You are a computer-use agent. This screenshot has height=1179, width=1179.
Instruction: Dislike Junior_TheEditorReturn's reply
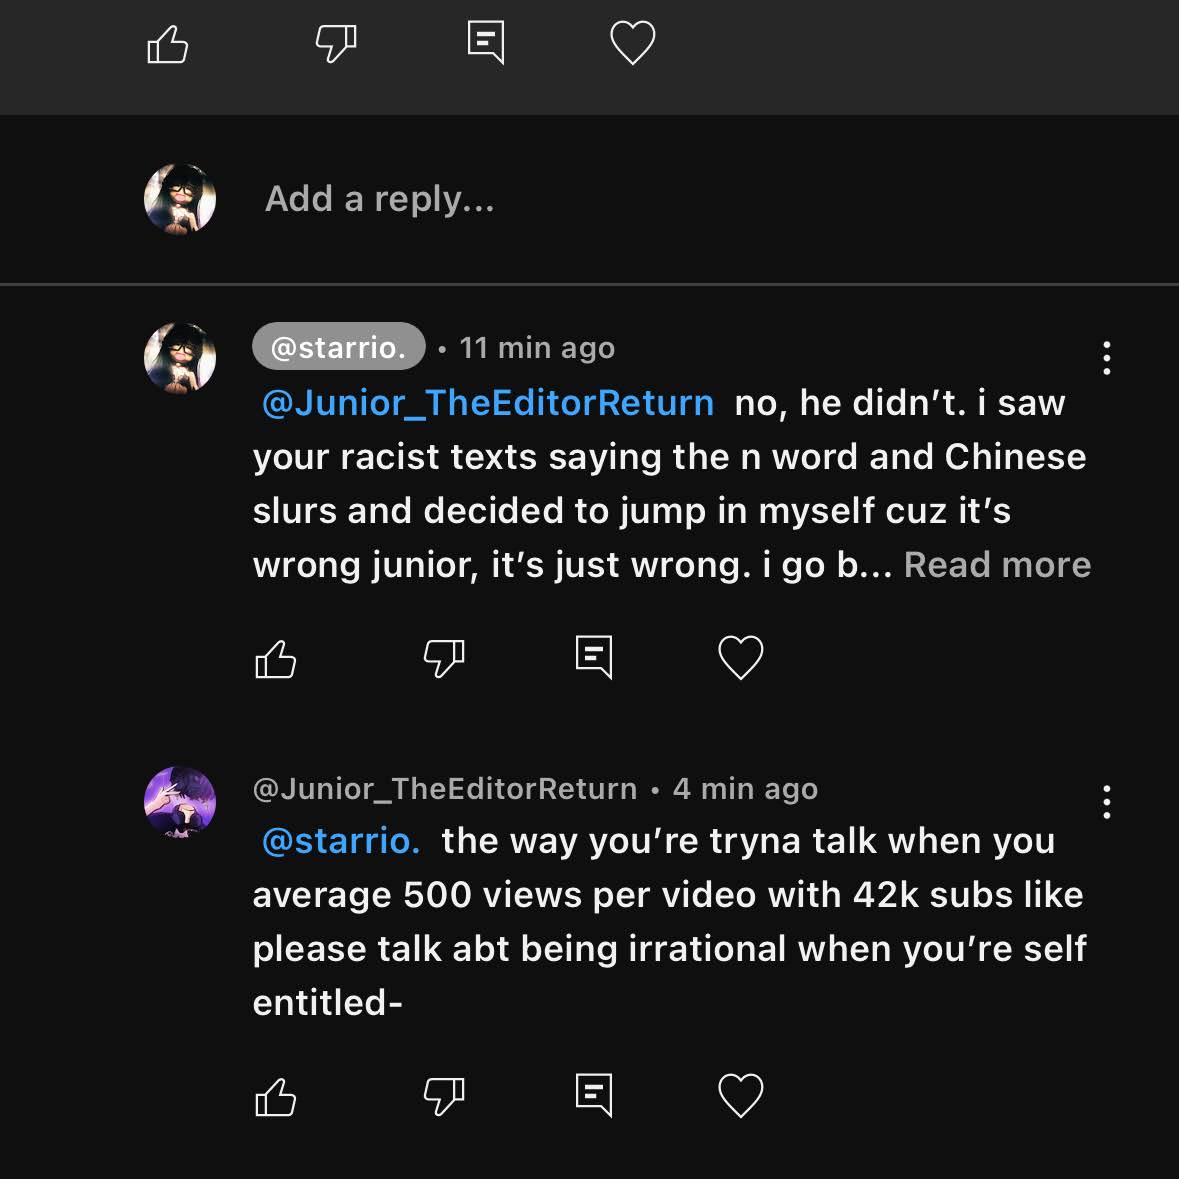click(x=444, y=1096)
